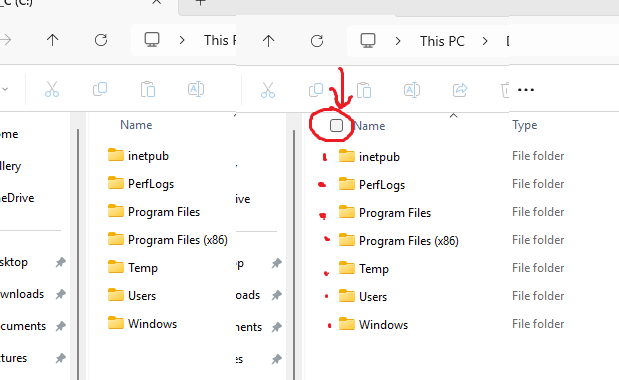Open Documents in the left sidebar
Image resolution: width=619 pixels, height=380 pixels.
(23, 326)
